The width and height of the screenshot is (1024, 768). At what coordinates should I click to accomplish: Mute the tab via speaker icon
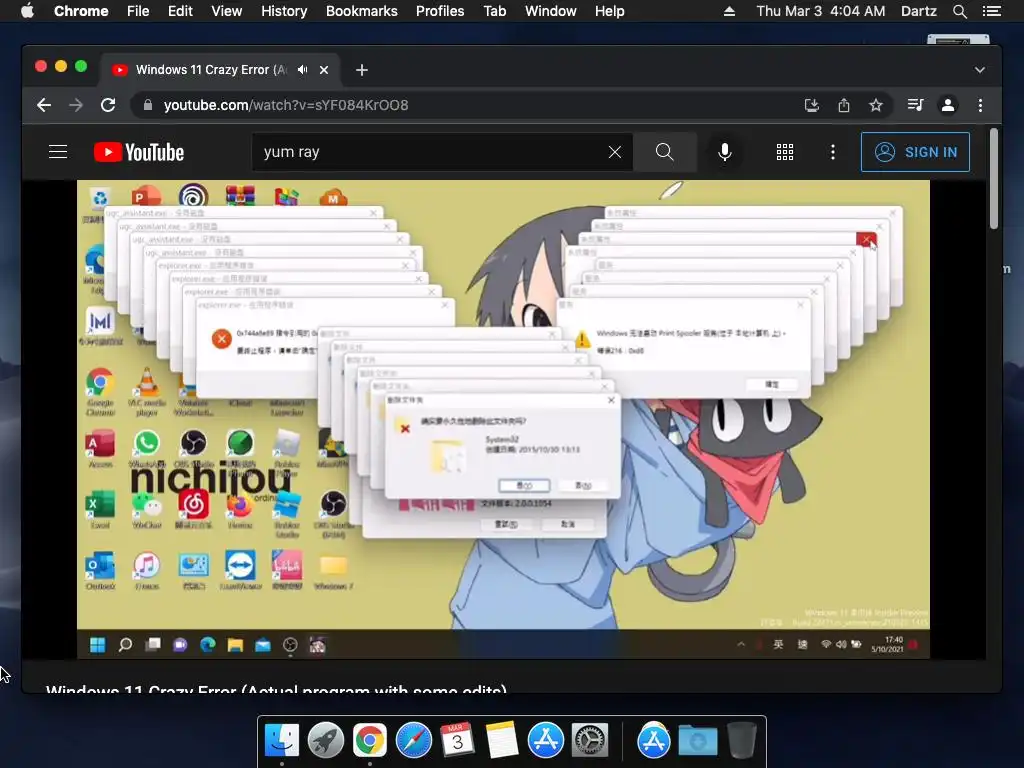point(302,70)
